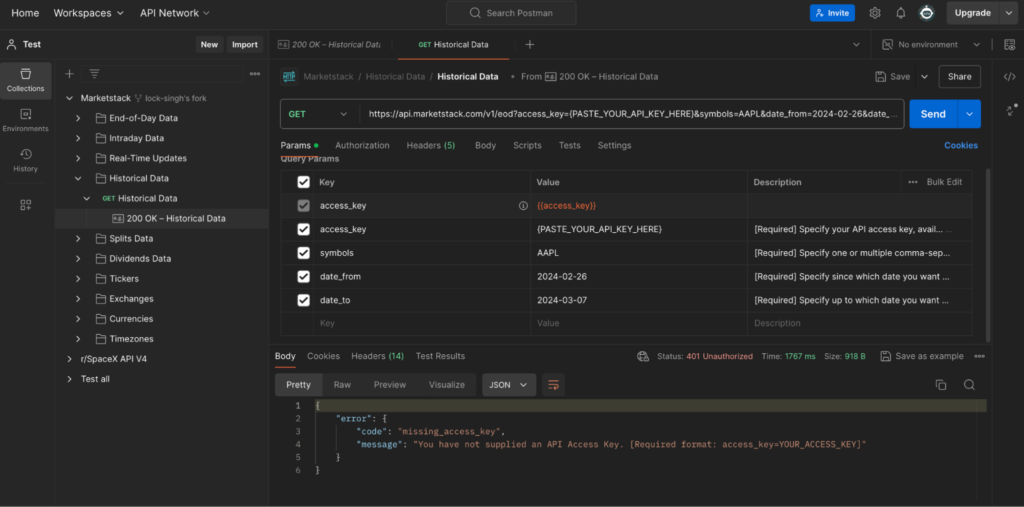This screenshot has height=507, width=1024.
Task: Open the JSON format dropdown
Action: [x=509, y=385]
